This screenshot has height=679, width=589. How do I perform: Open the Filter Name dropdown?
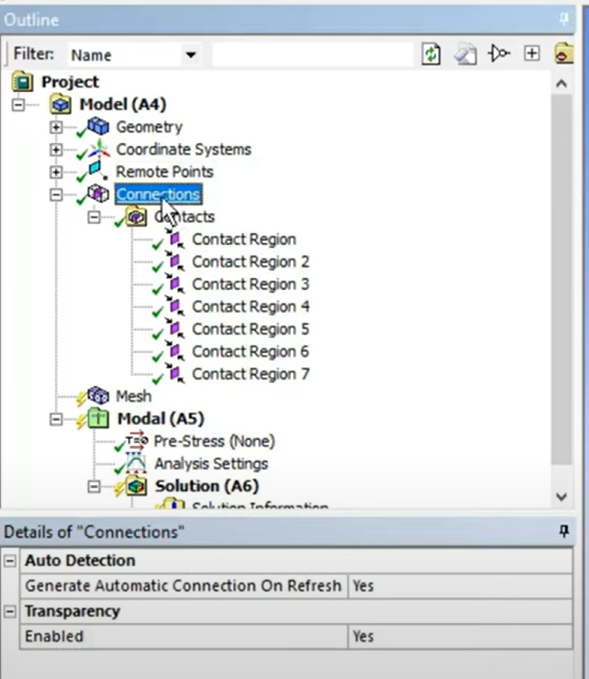pyautogui.click(x=191, y=55)
